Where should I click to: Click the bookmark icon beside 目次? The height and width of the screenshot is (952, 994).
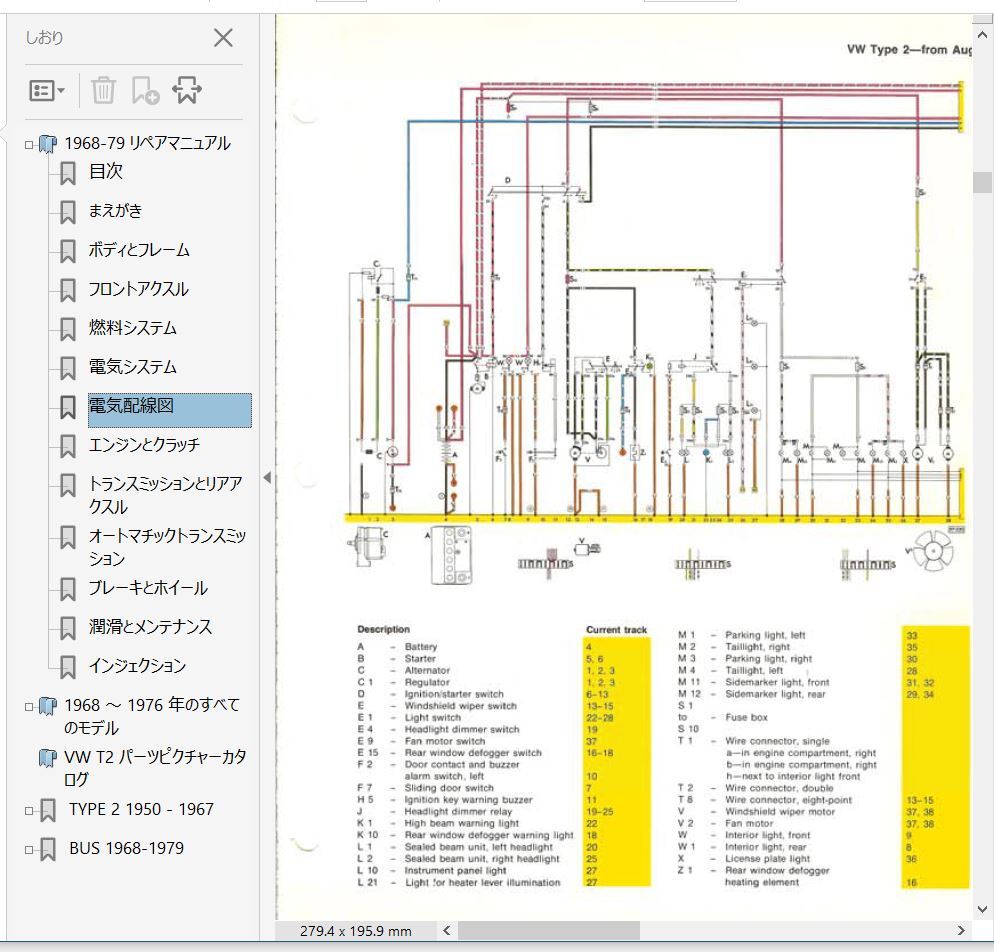[x=68, y=173]
